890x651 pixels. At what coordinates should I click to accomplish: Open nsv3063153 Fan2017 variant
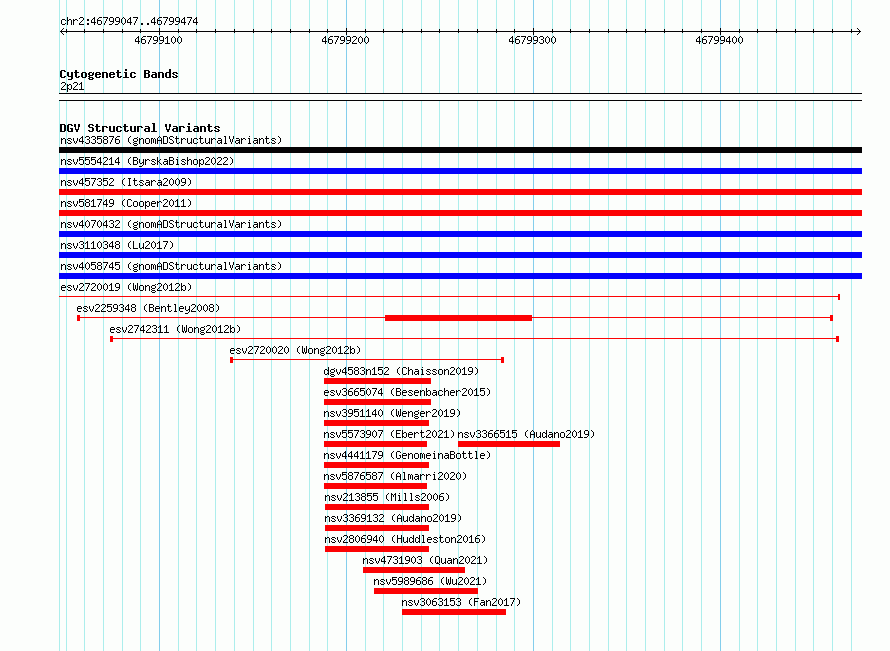coord(461,602)
